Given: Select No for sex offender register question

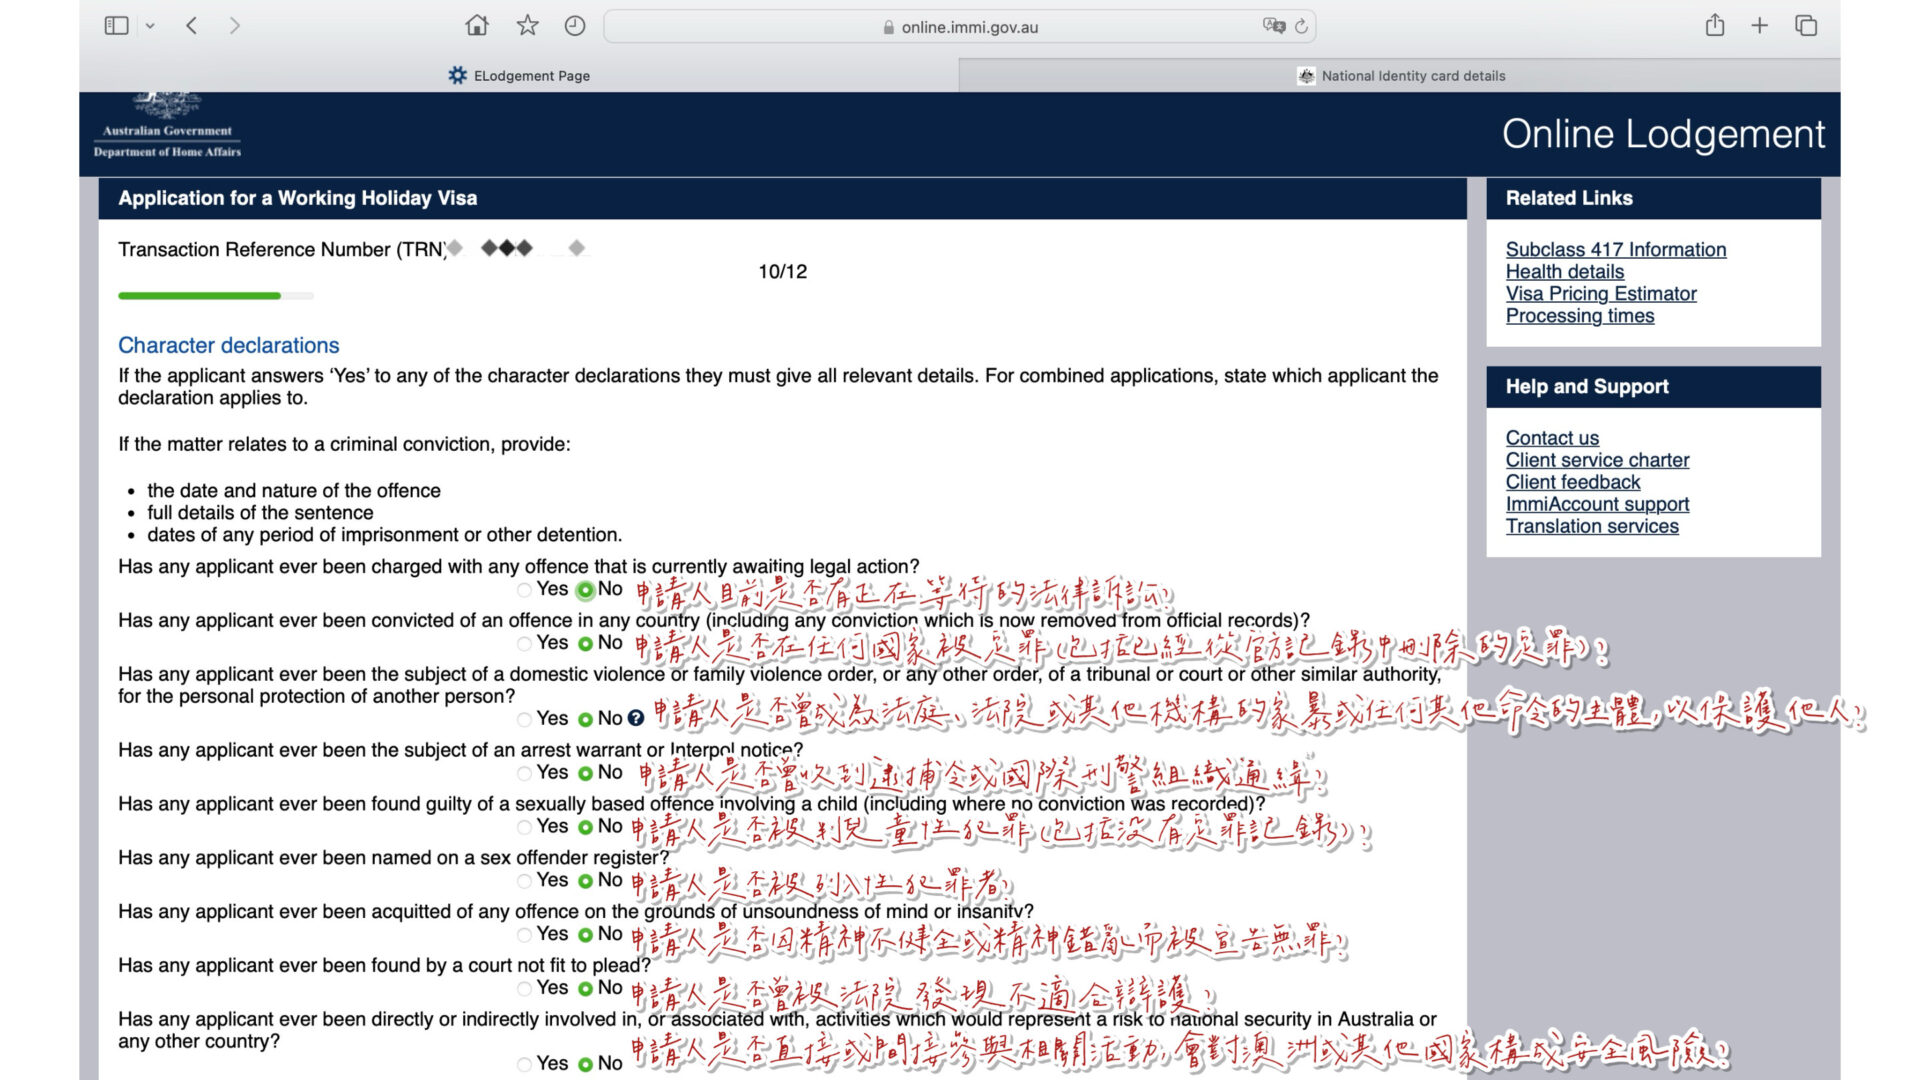Looking at the screenshot, I should tap(586, 881).
